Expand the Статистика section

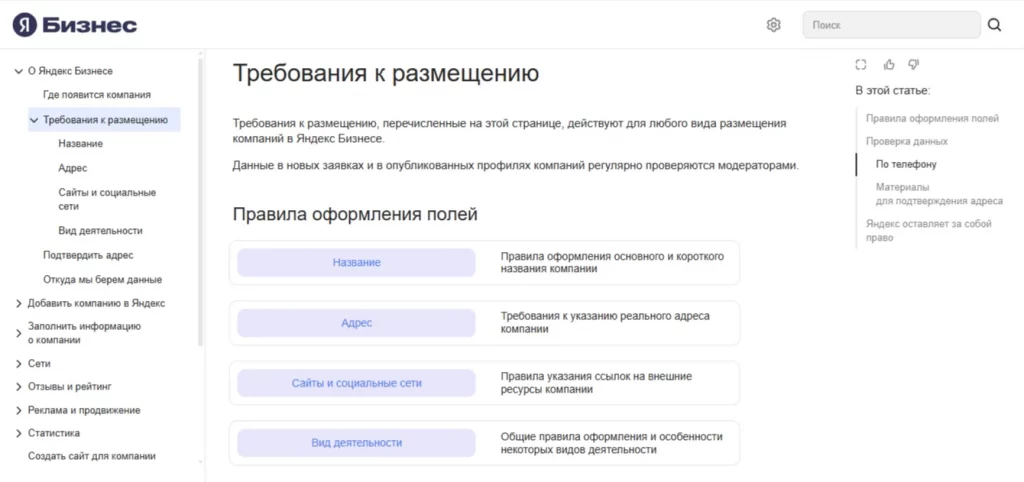(x=18, y=433)
